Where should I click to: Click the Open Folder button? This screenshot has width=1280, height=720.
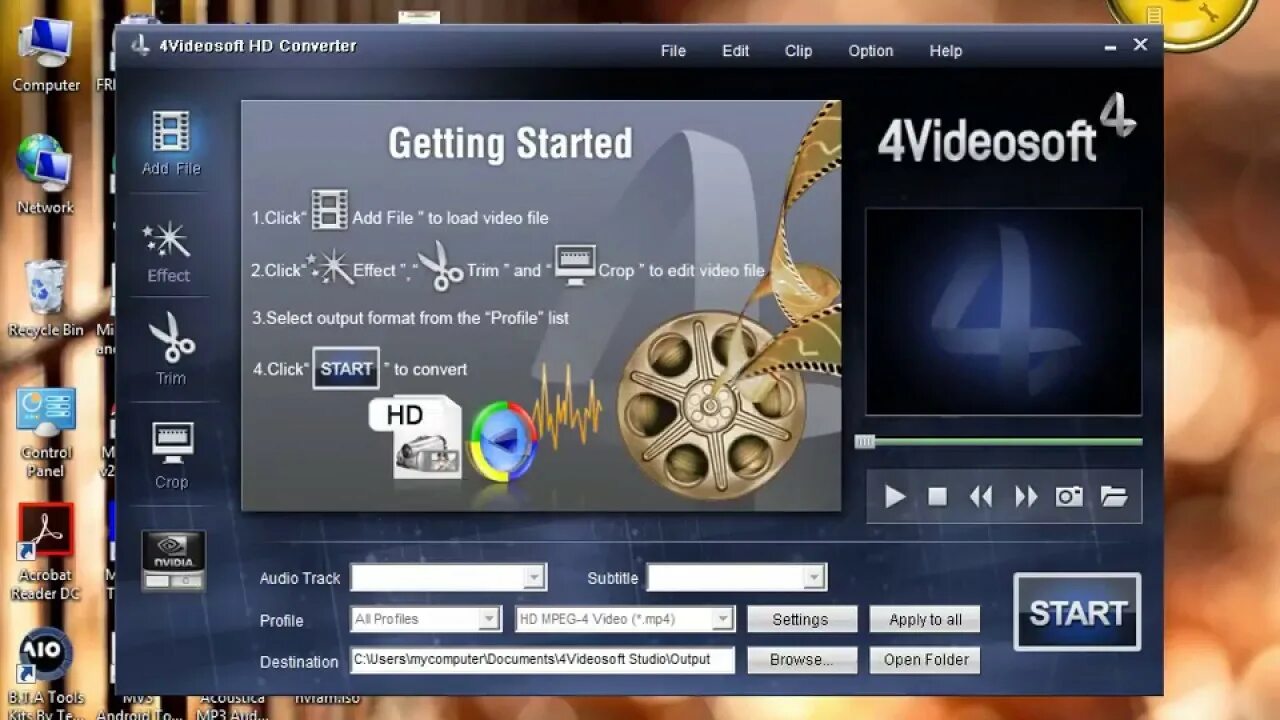[925, 660]
